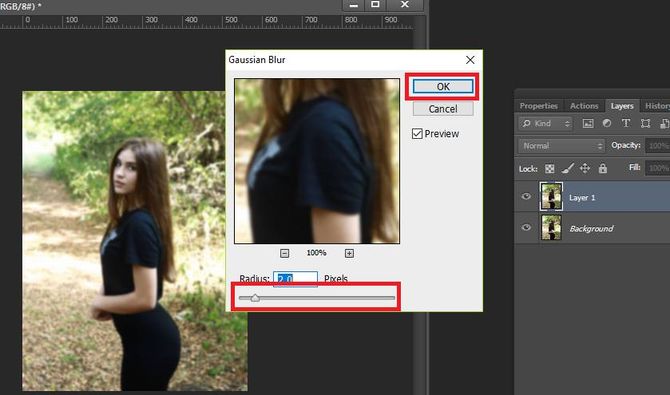Switch to the Properties tab
The height and width of the screenshot is (395, 670).
[x=538, y=106]
